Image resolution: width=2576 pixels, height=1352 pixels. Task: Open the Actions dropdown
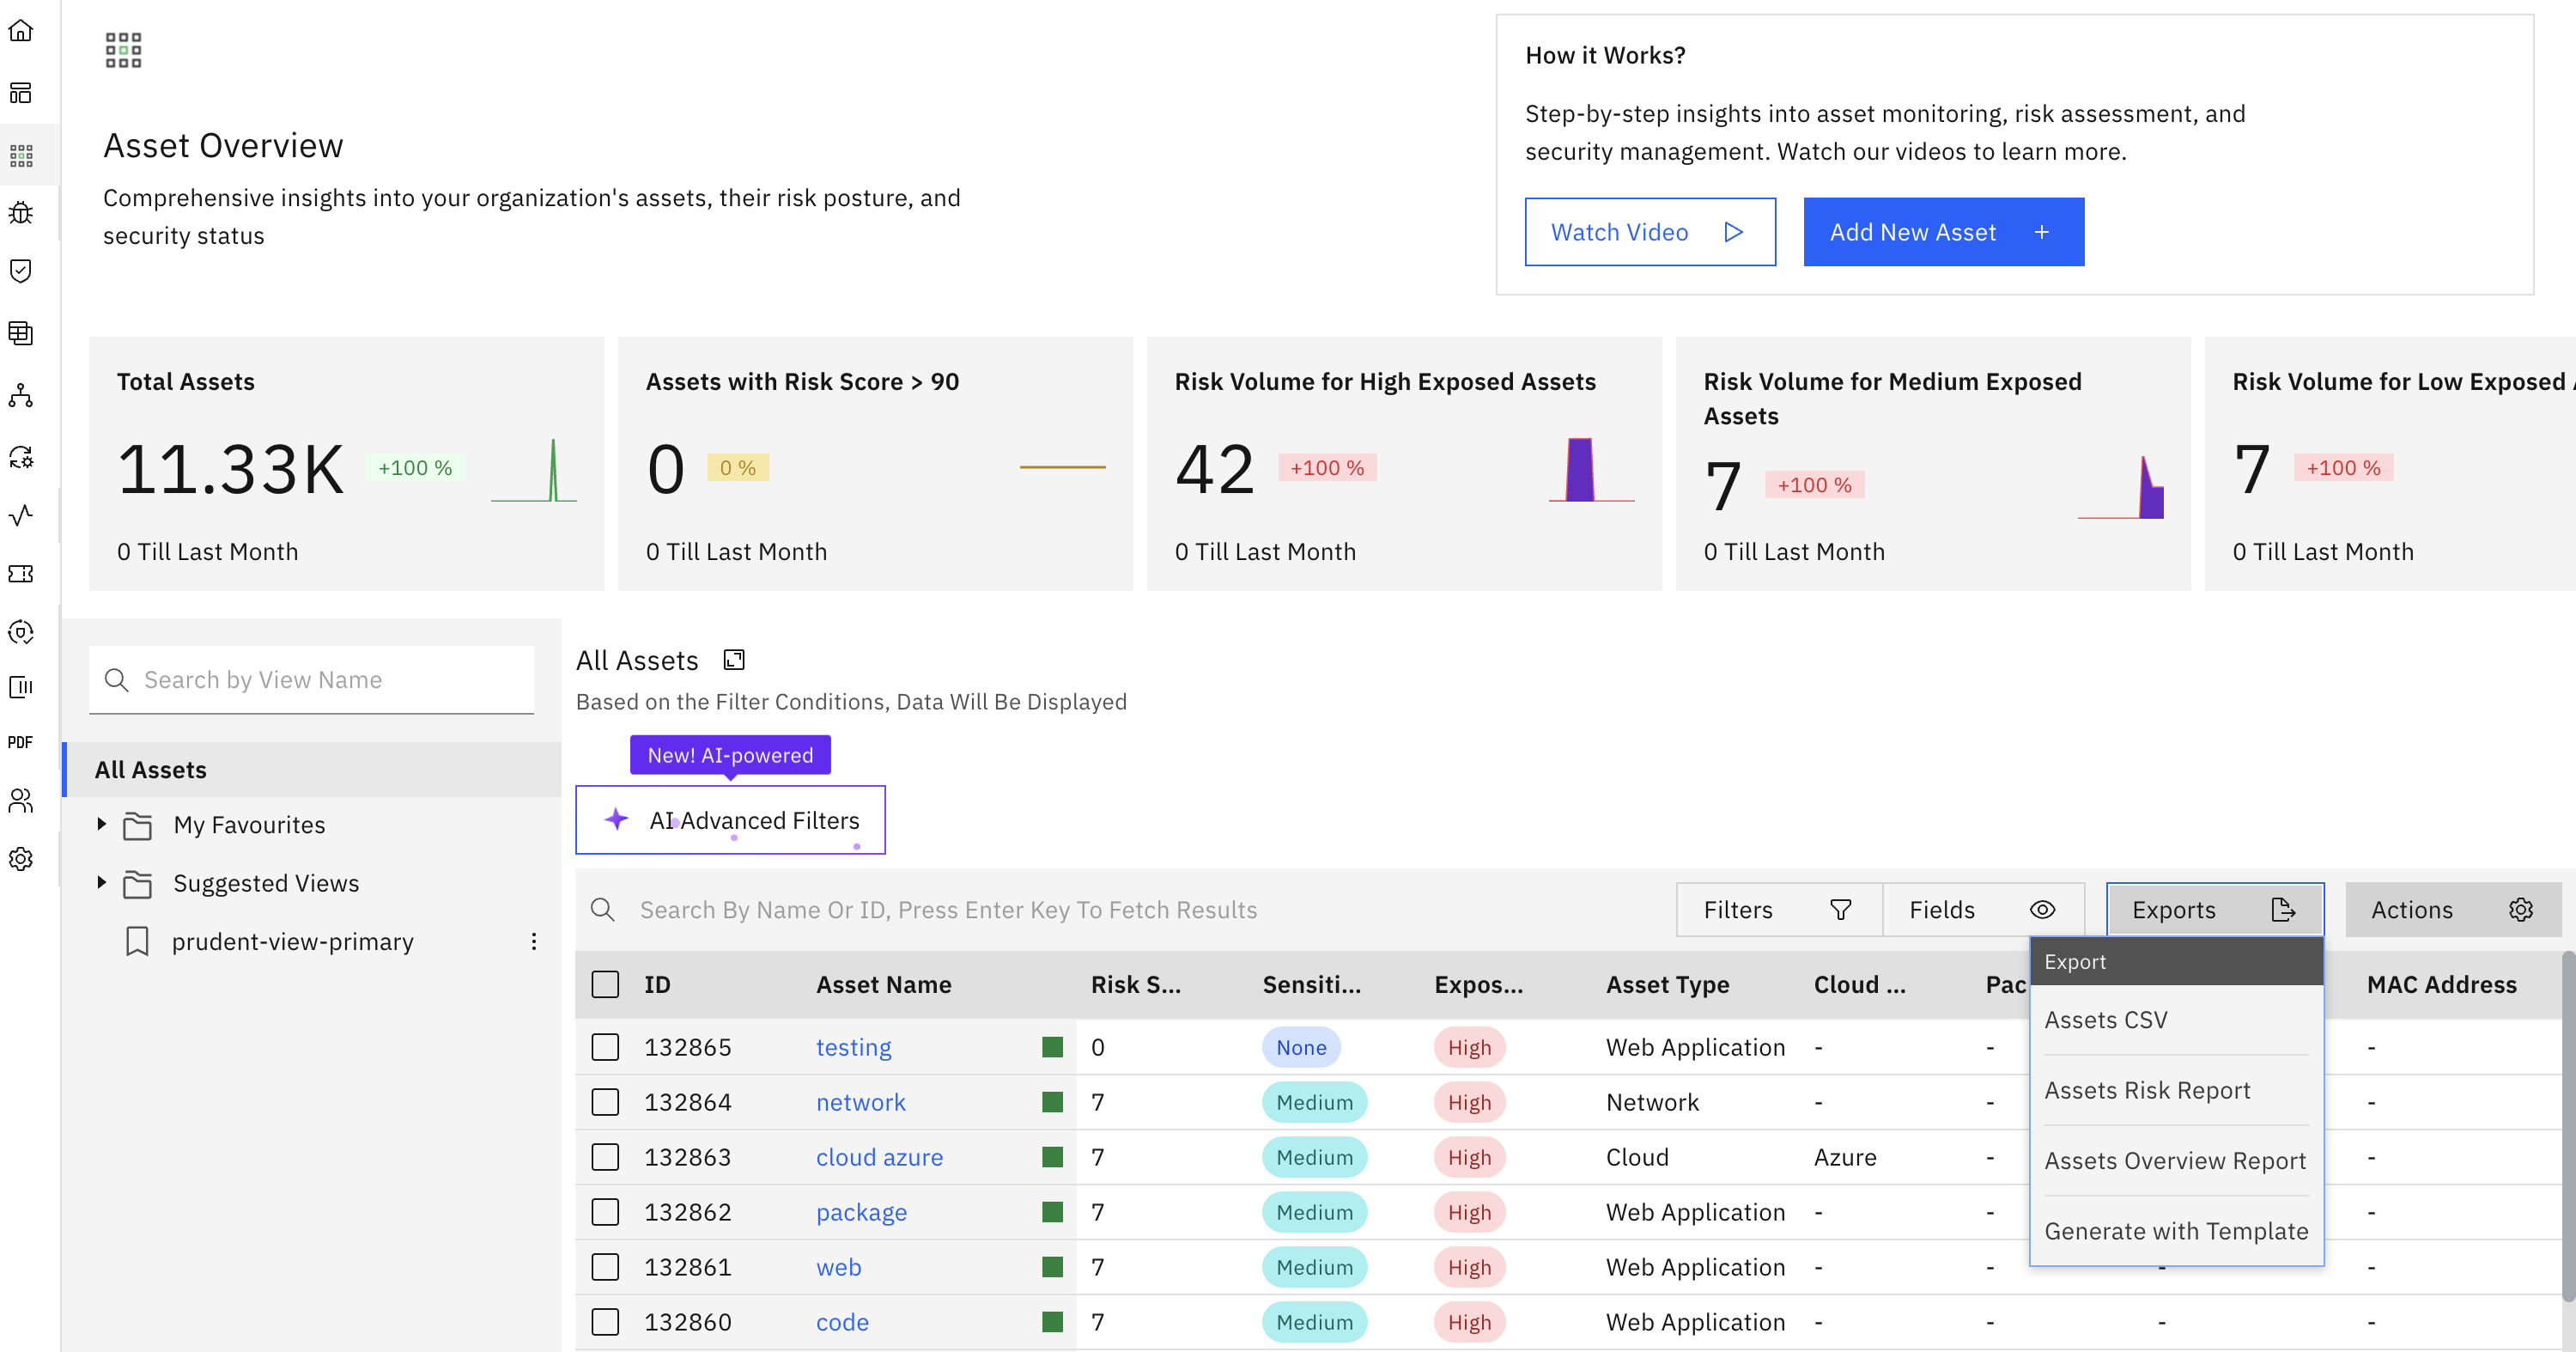click(2452, 909)
